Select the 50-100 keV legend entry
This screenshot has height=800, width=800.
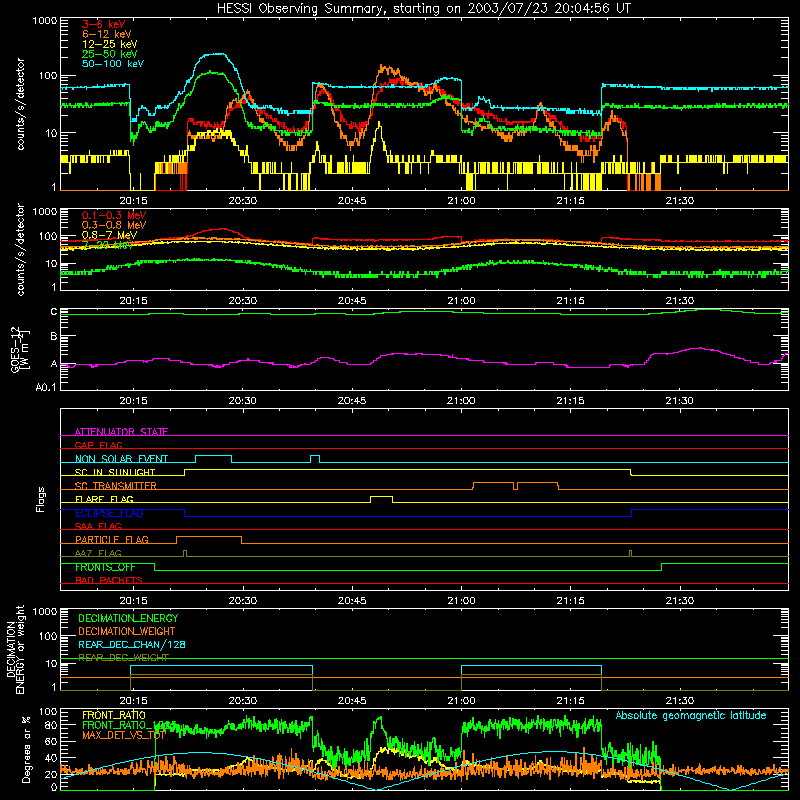point(113,64)
